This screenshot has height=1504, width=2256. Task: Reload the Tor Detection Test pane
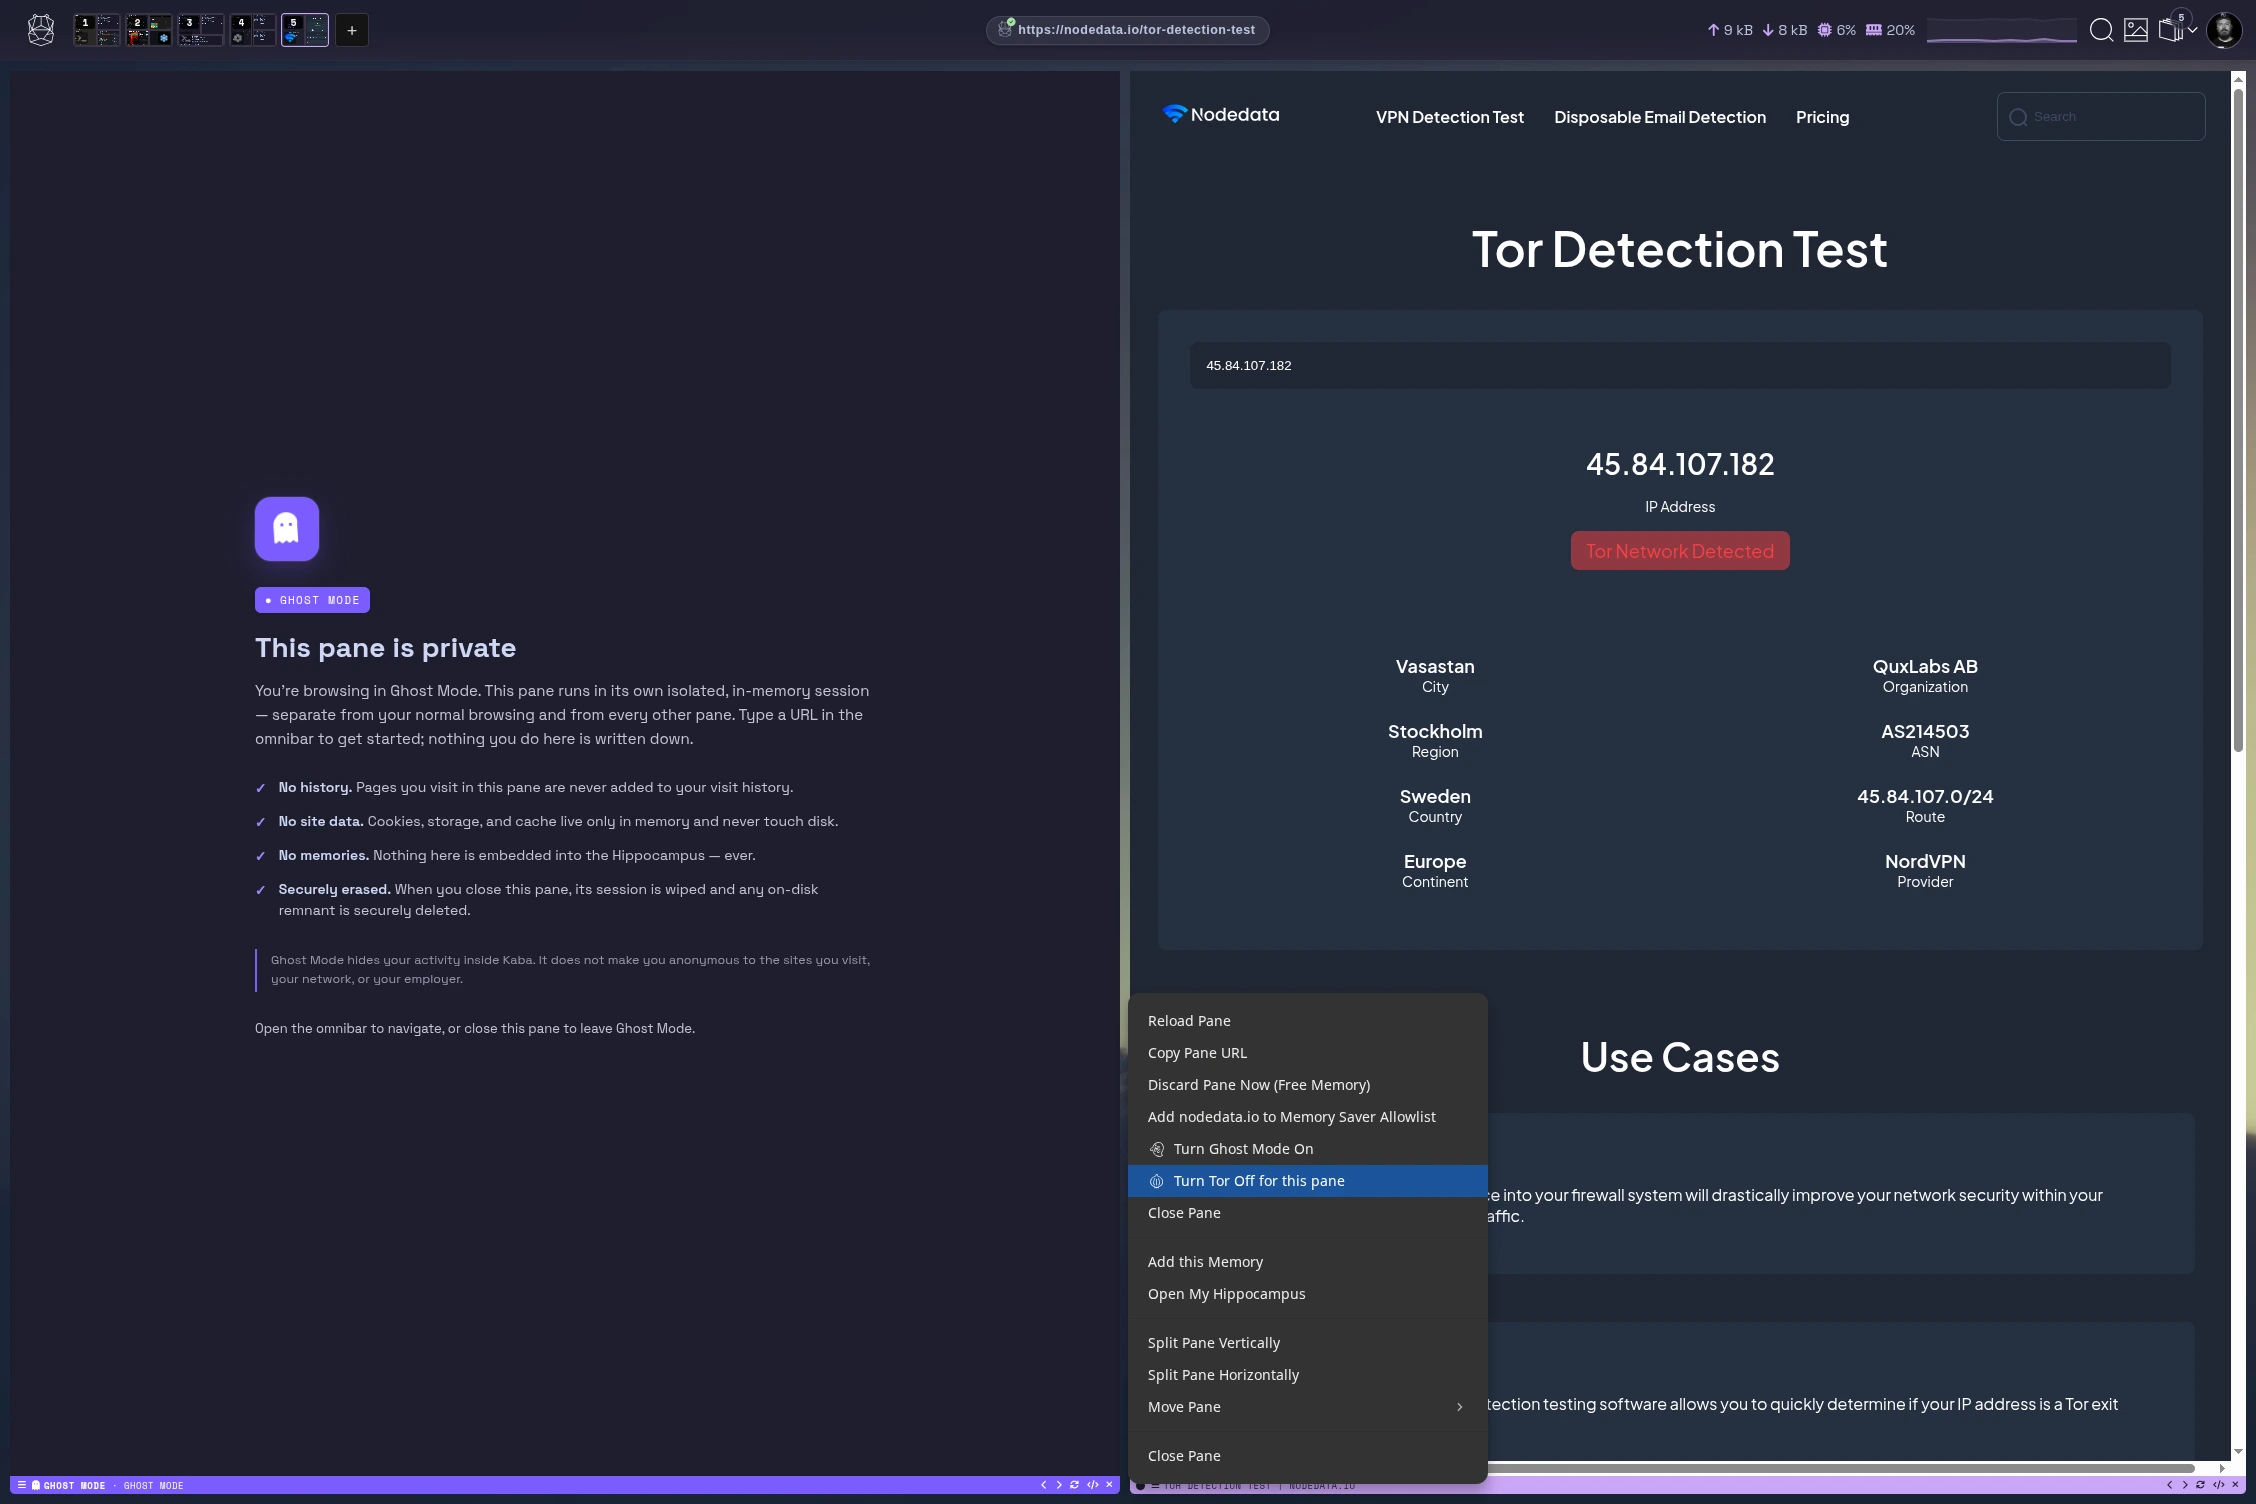click(x=2201, y=1485)
